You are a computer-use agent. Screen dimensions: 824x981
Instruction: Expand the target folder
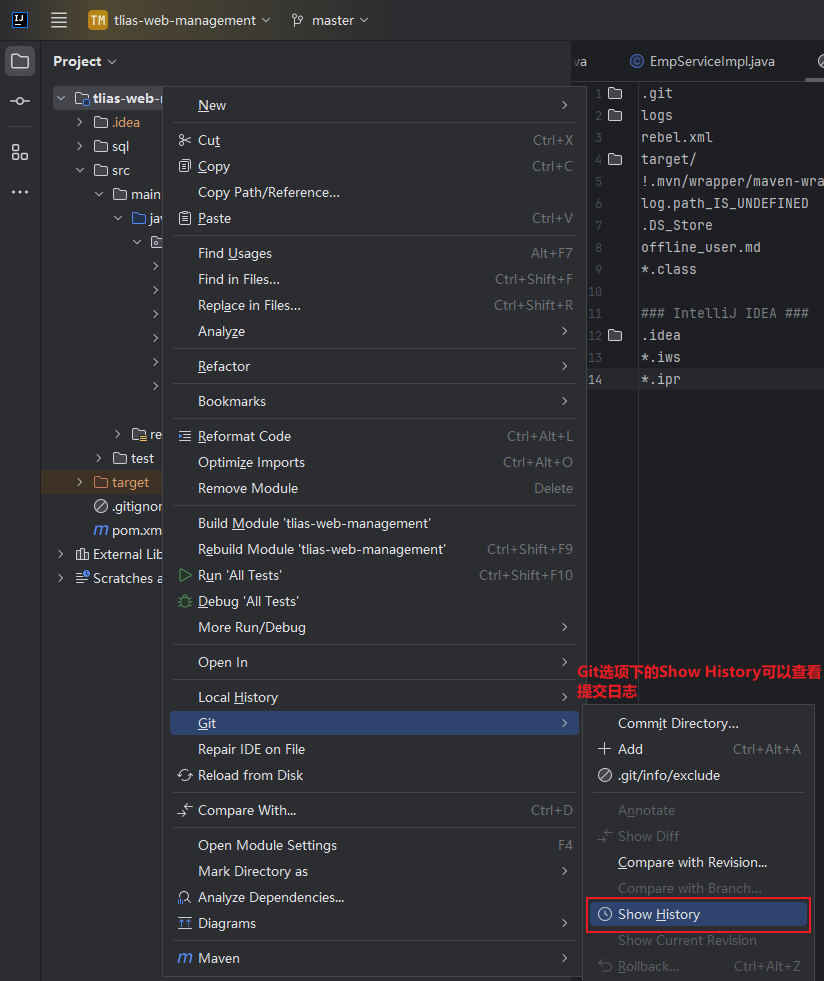coord(79,482)
